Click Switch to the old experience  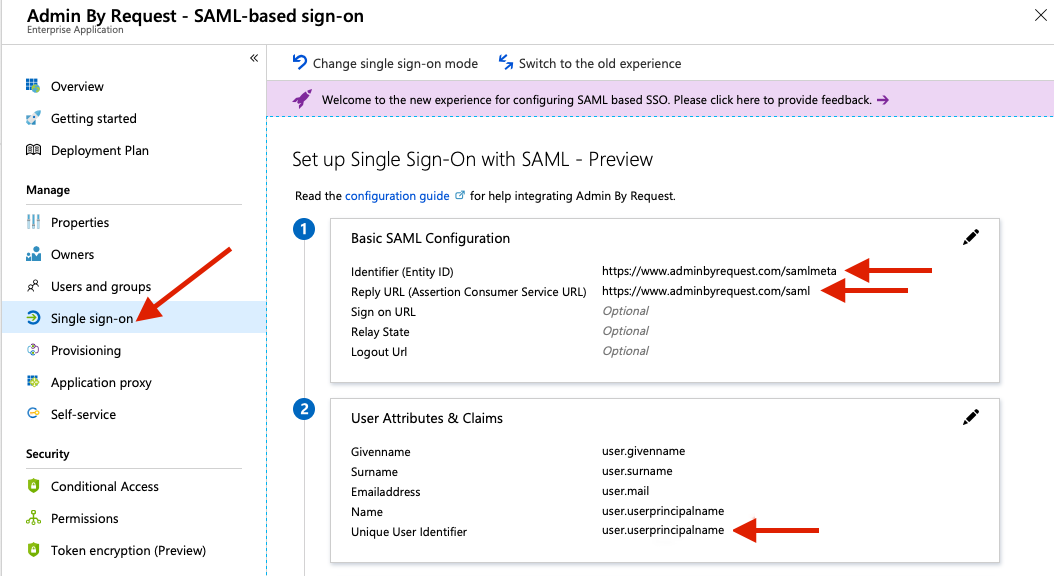point(589,63)
